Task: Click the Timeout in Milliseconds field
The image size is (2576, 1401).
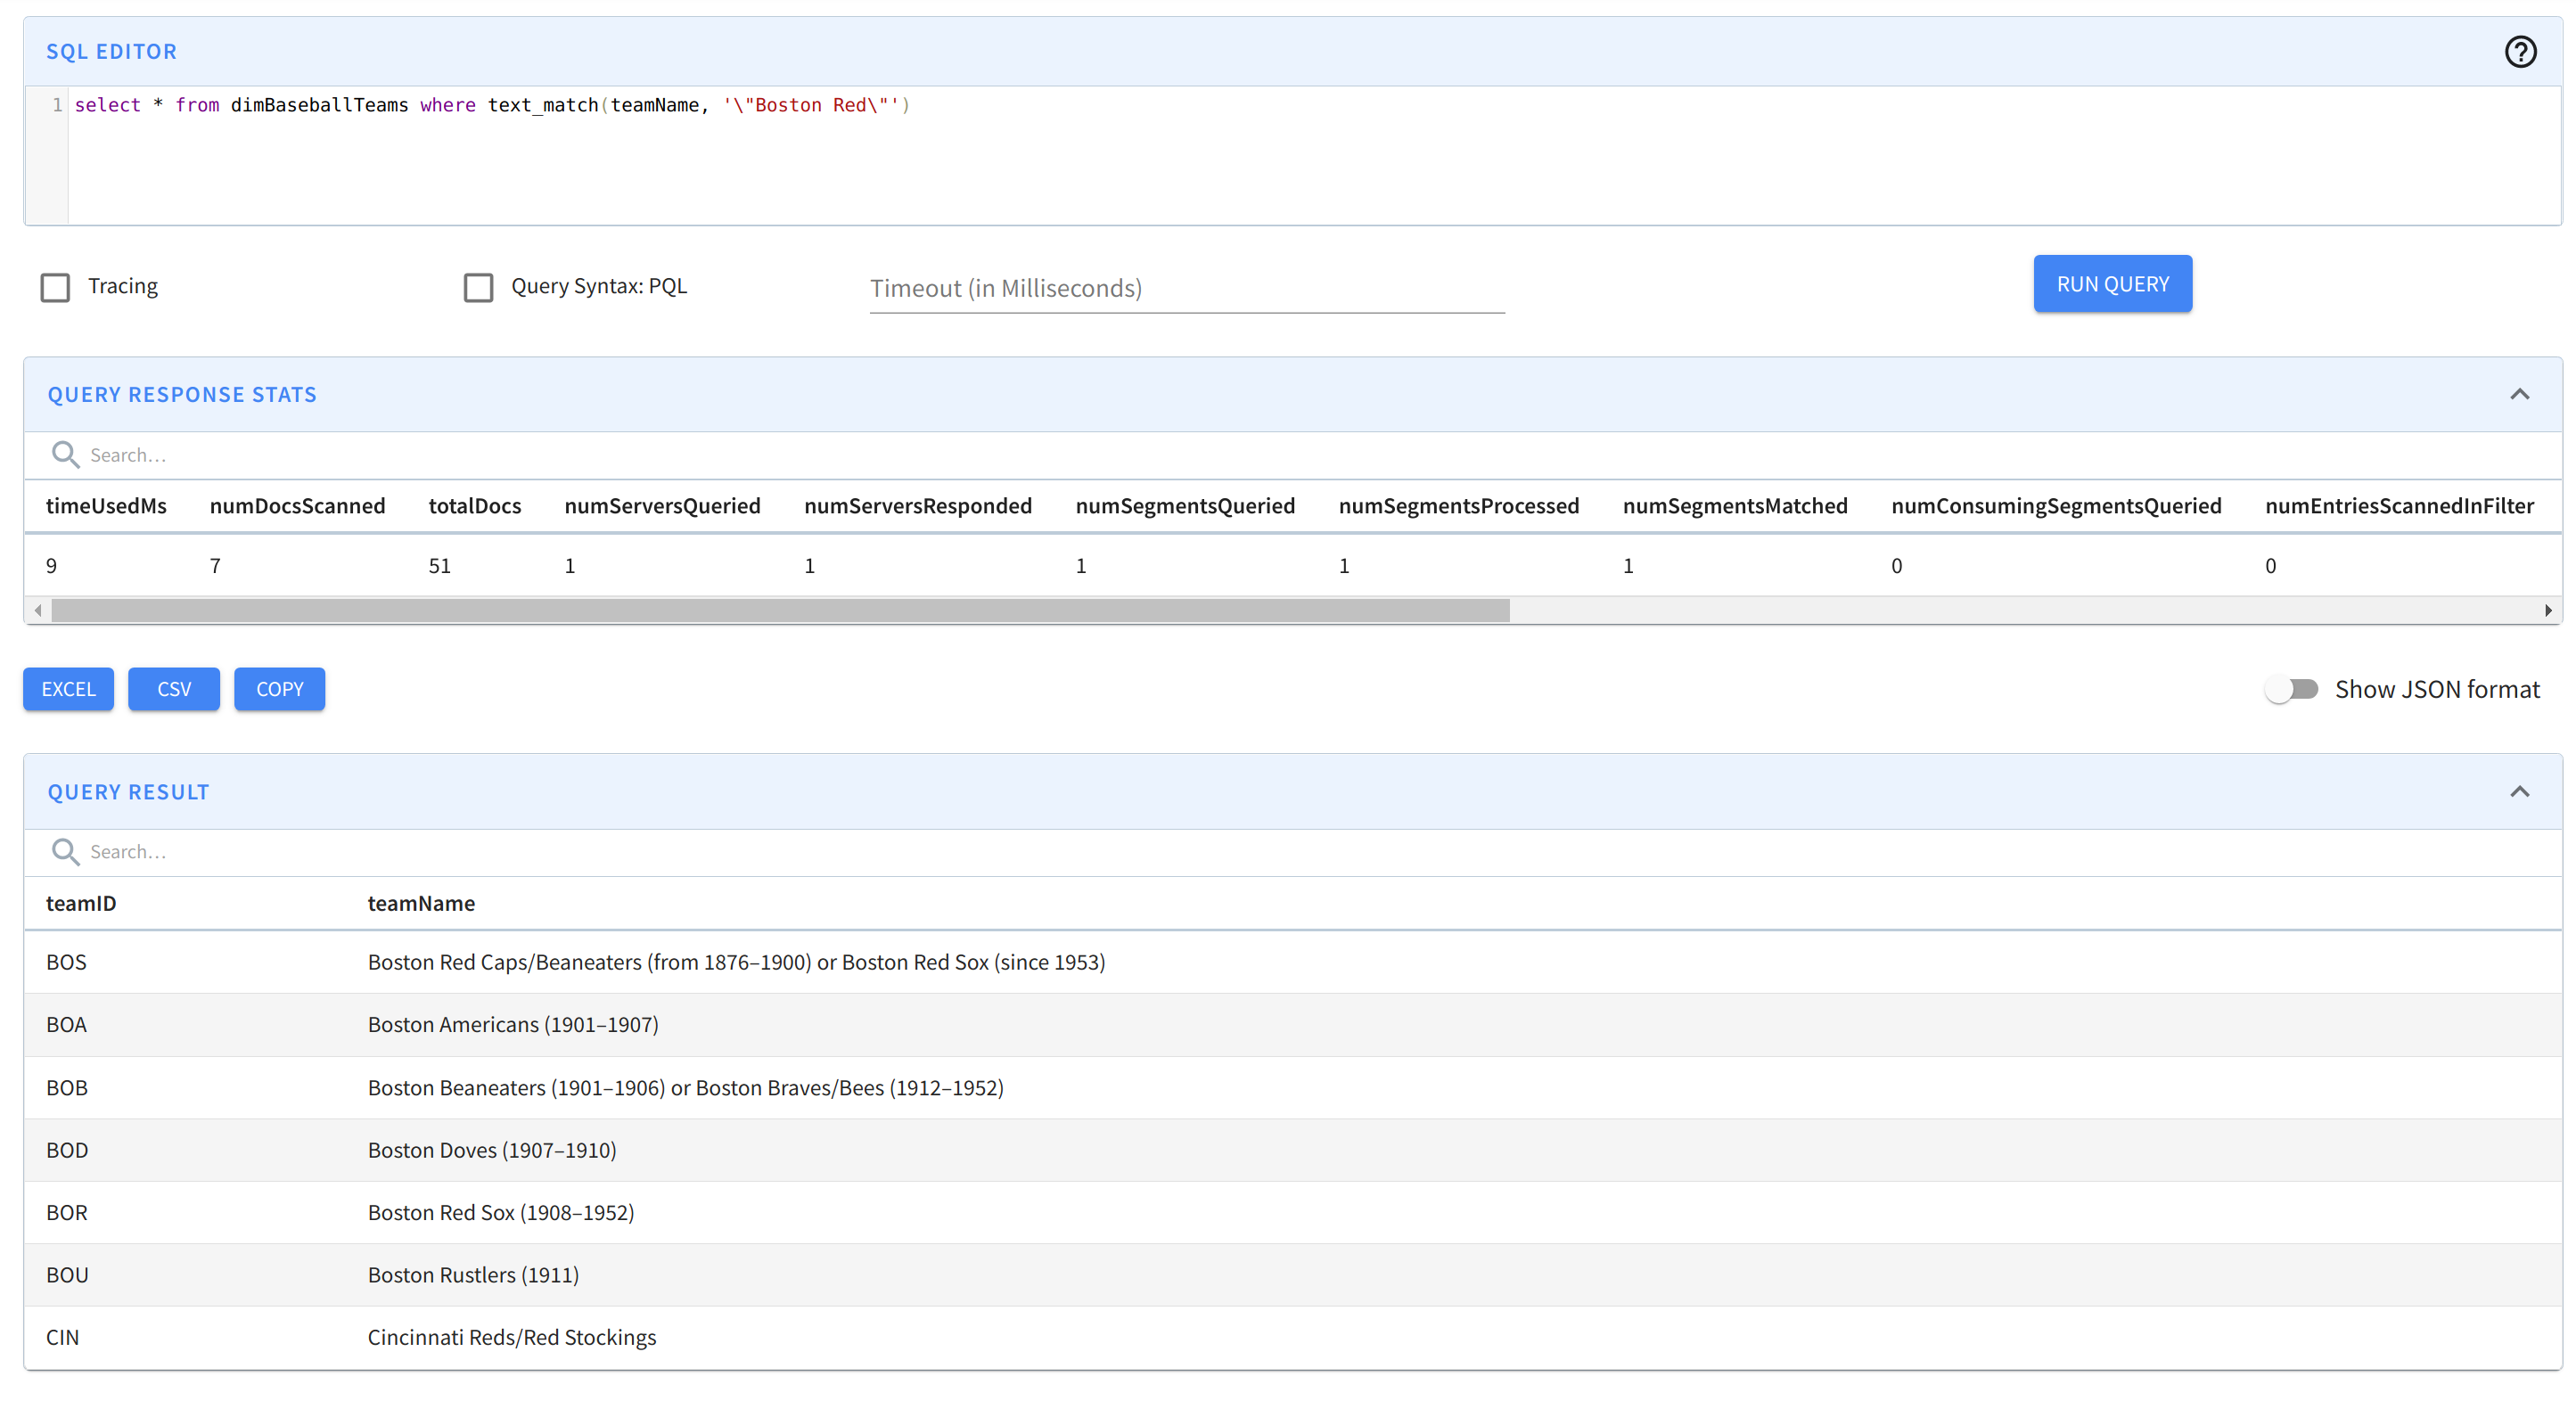Action: pos(1186,289)
